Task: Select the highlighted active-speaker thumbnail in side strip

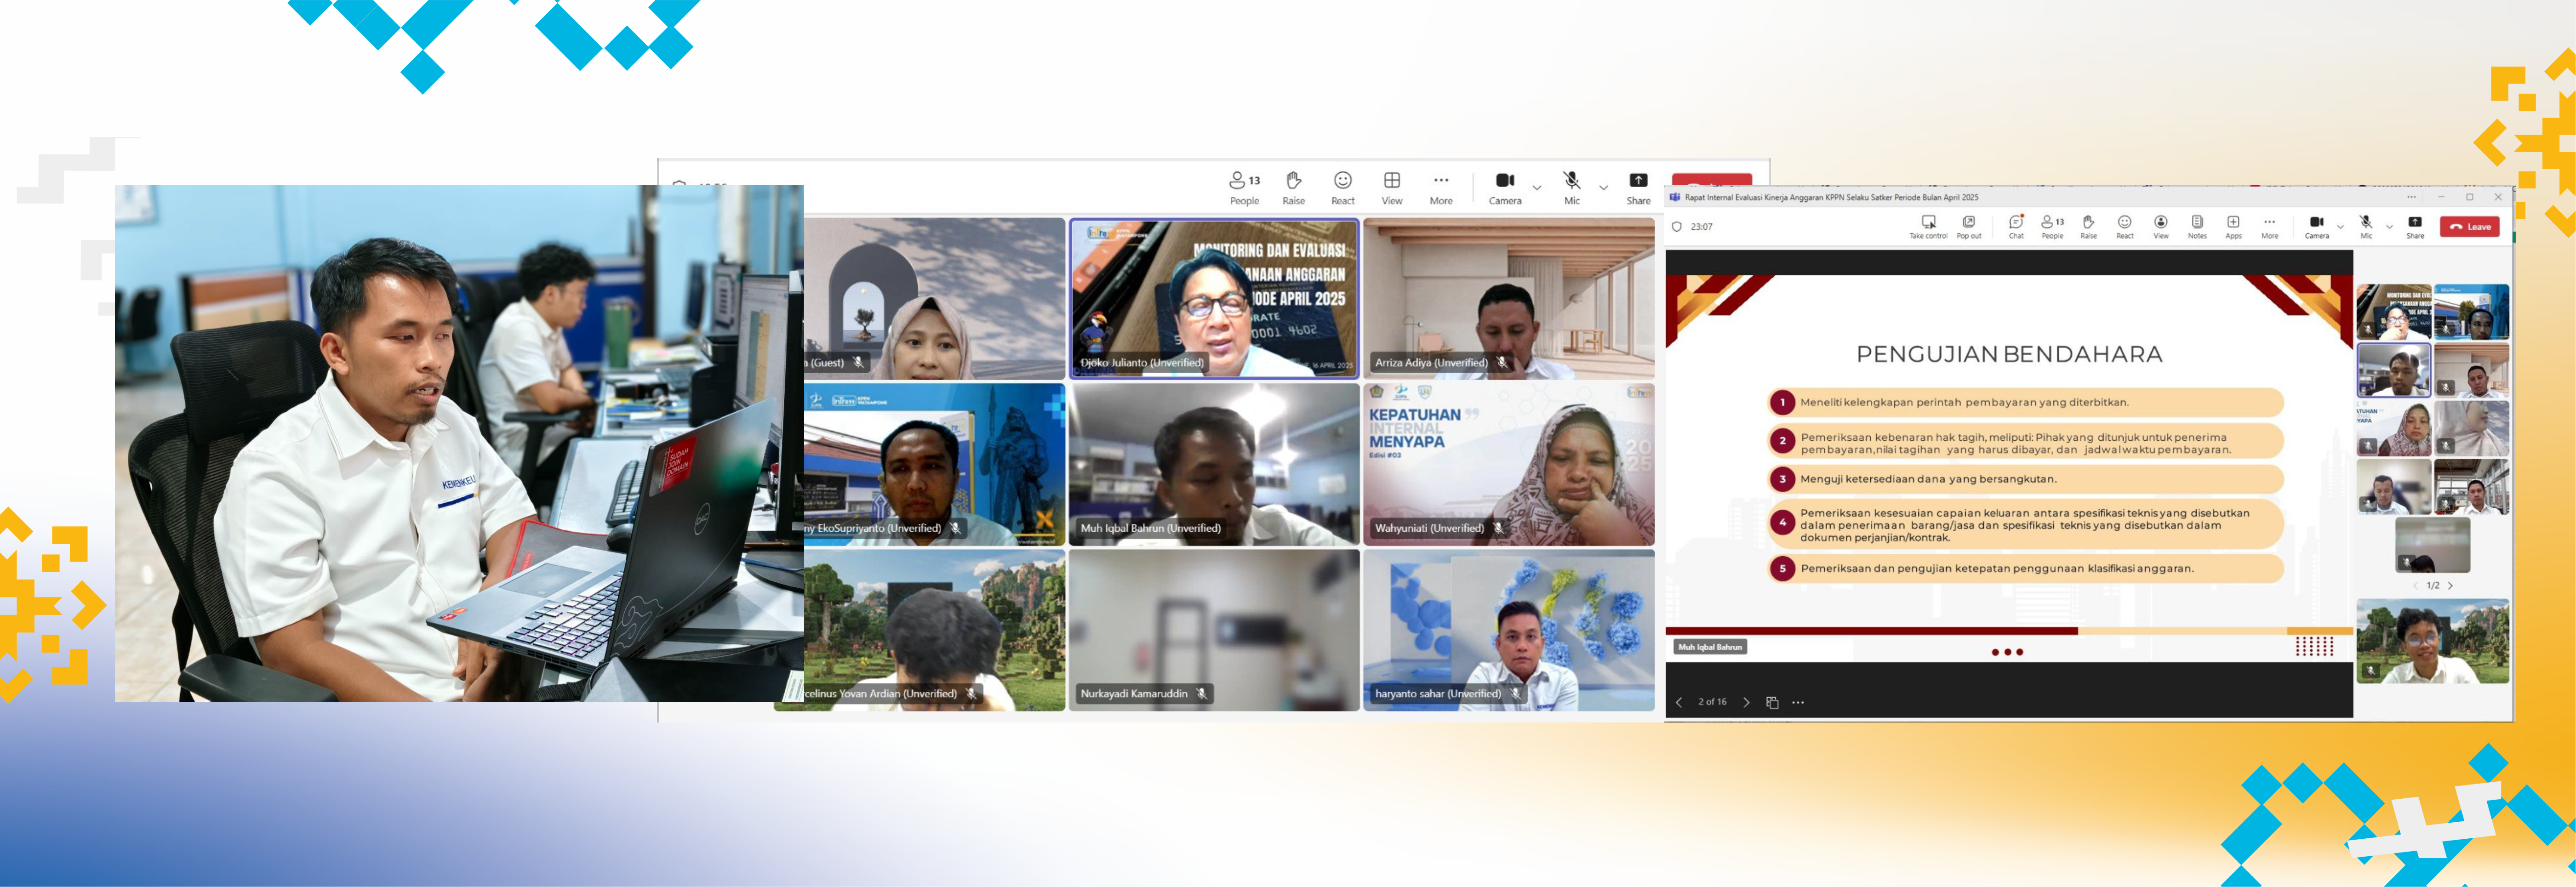Action: [2394, 370]
